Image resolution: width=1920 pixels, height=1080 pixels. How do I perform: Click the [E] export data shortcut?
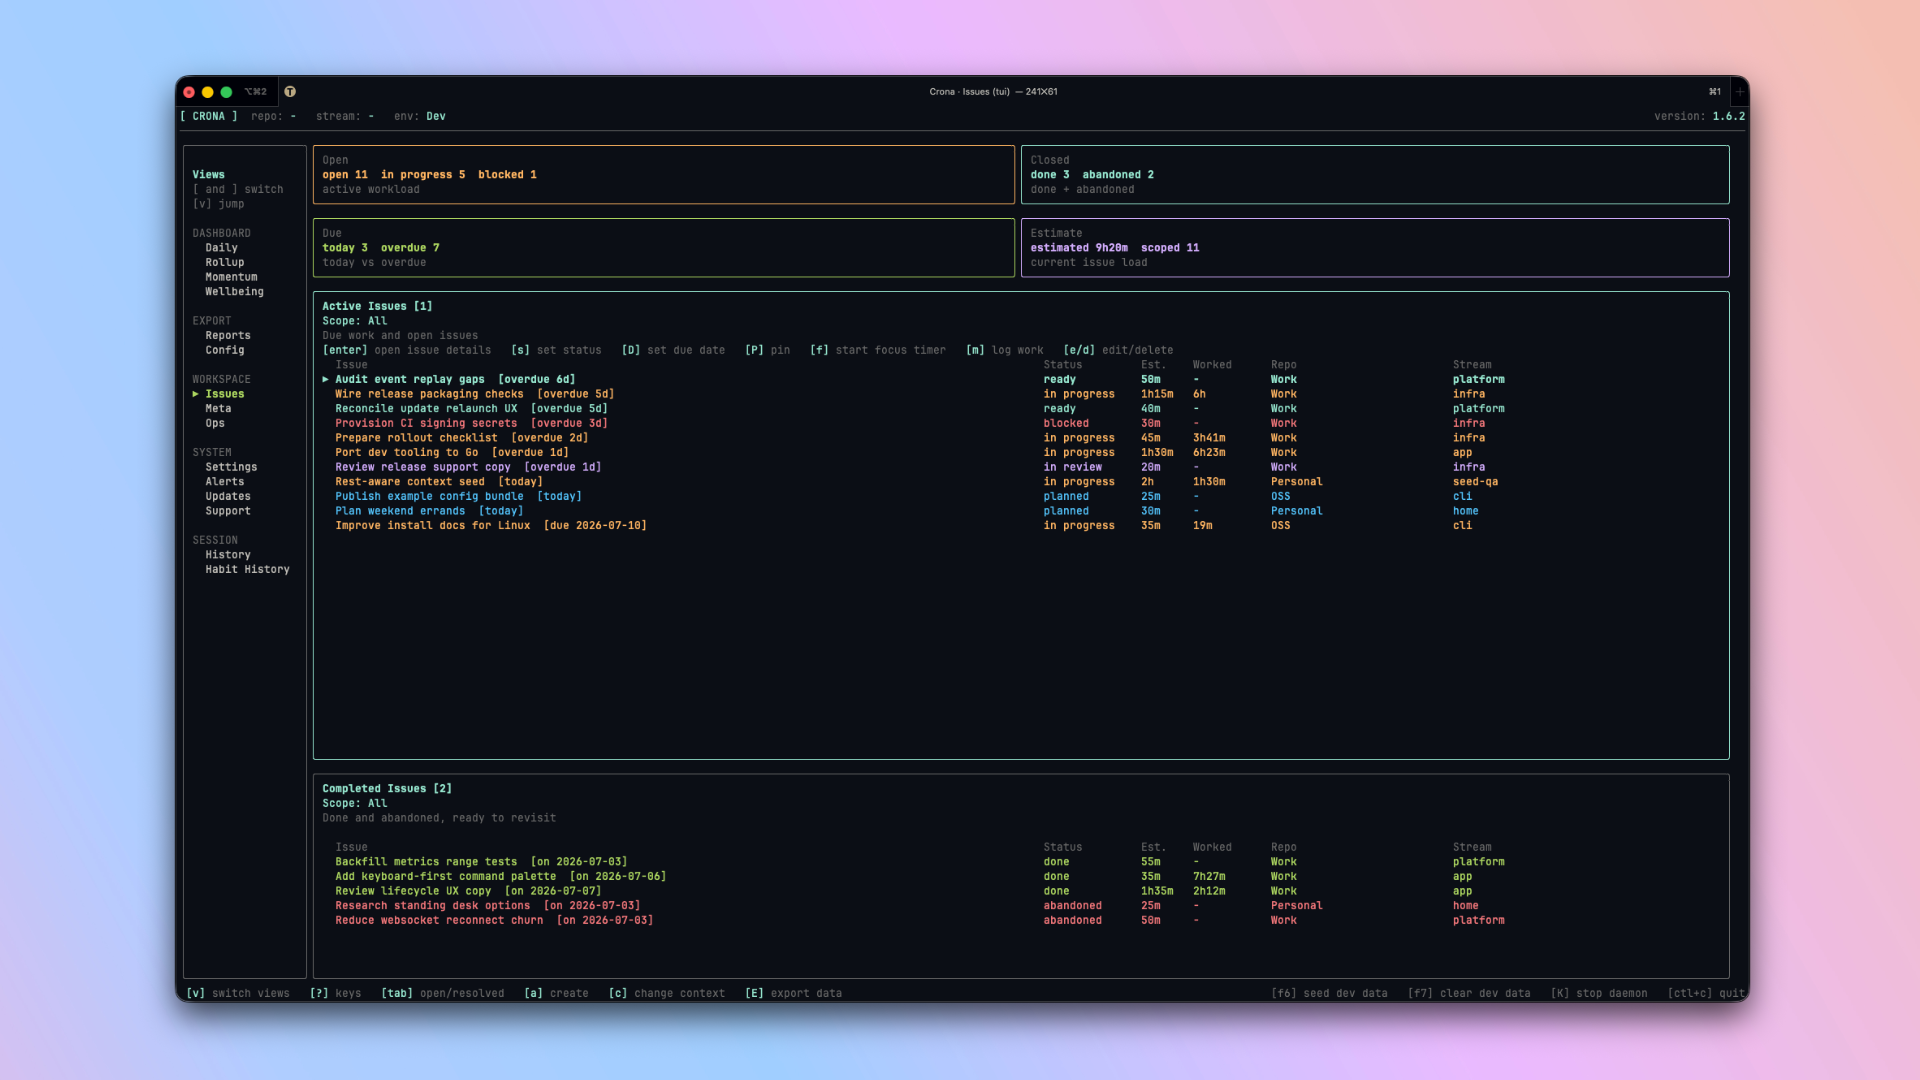793,994
